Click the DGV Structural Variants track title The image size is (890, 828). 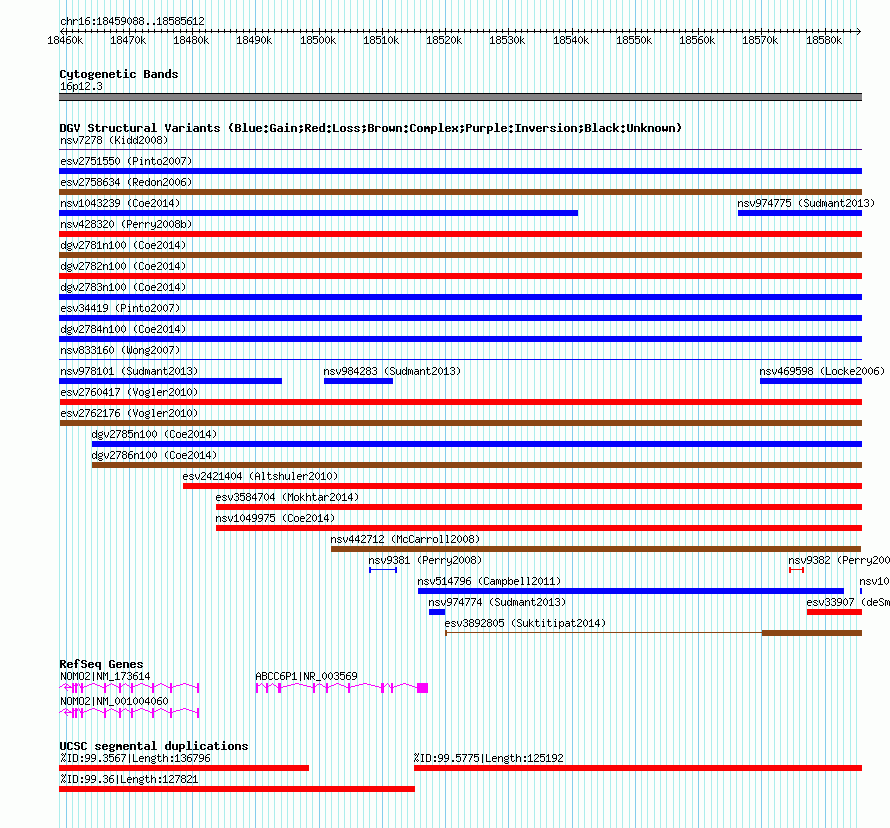pyautogui.click(x=371, y=128)
